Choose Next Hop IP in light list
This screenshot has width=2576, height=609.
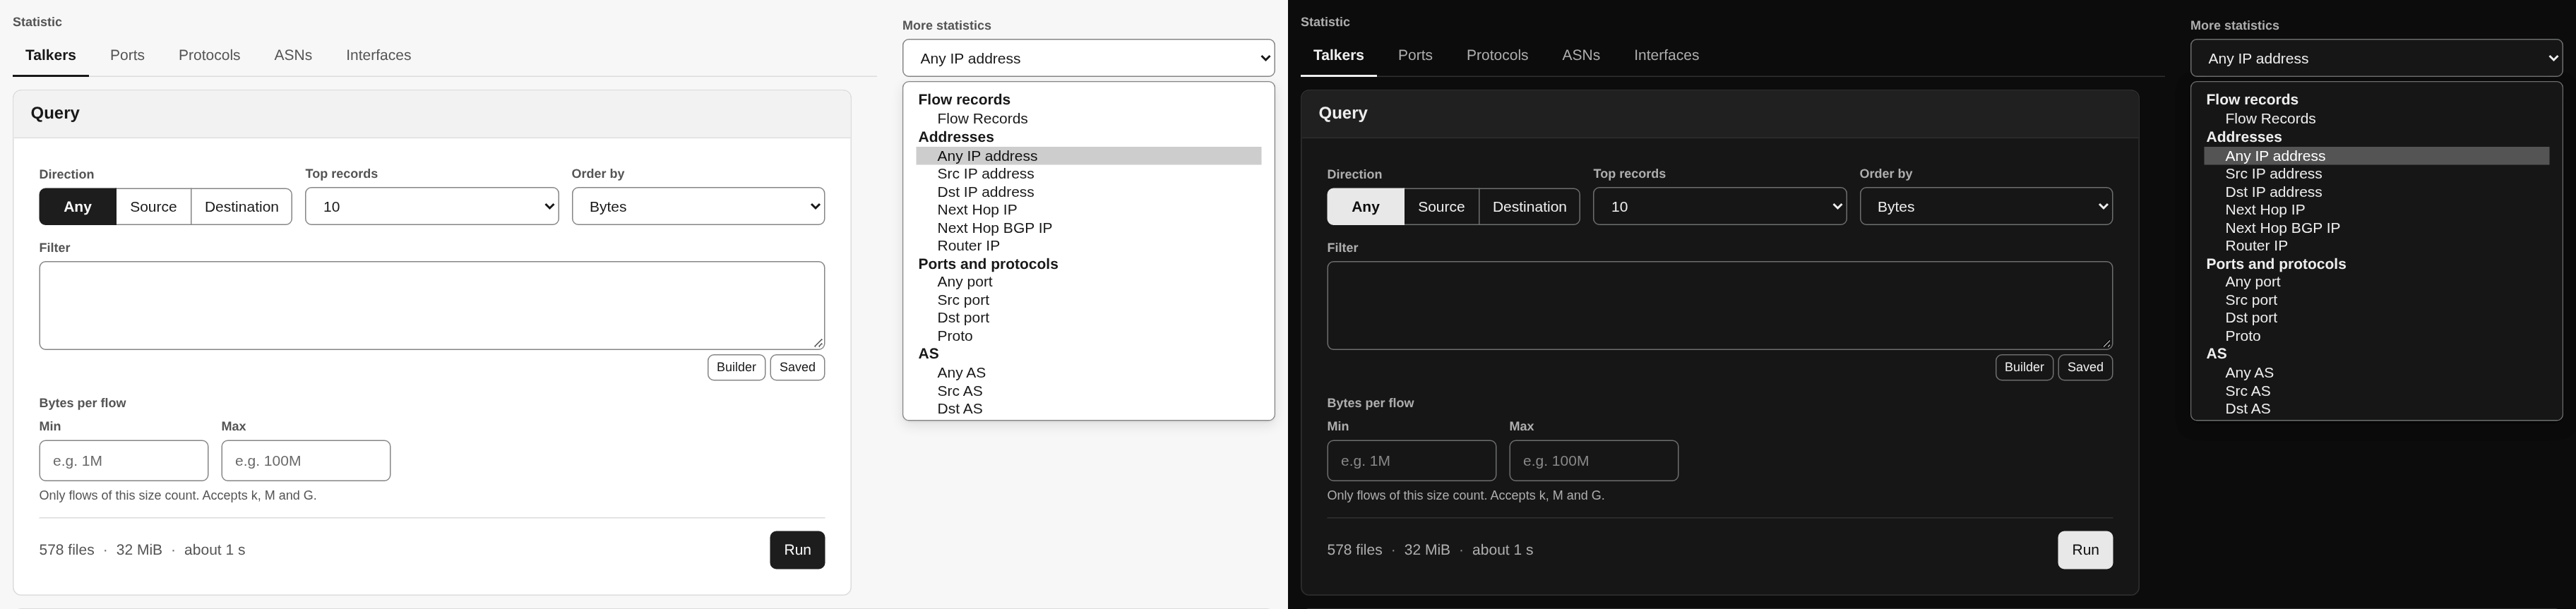[1089, 210]
